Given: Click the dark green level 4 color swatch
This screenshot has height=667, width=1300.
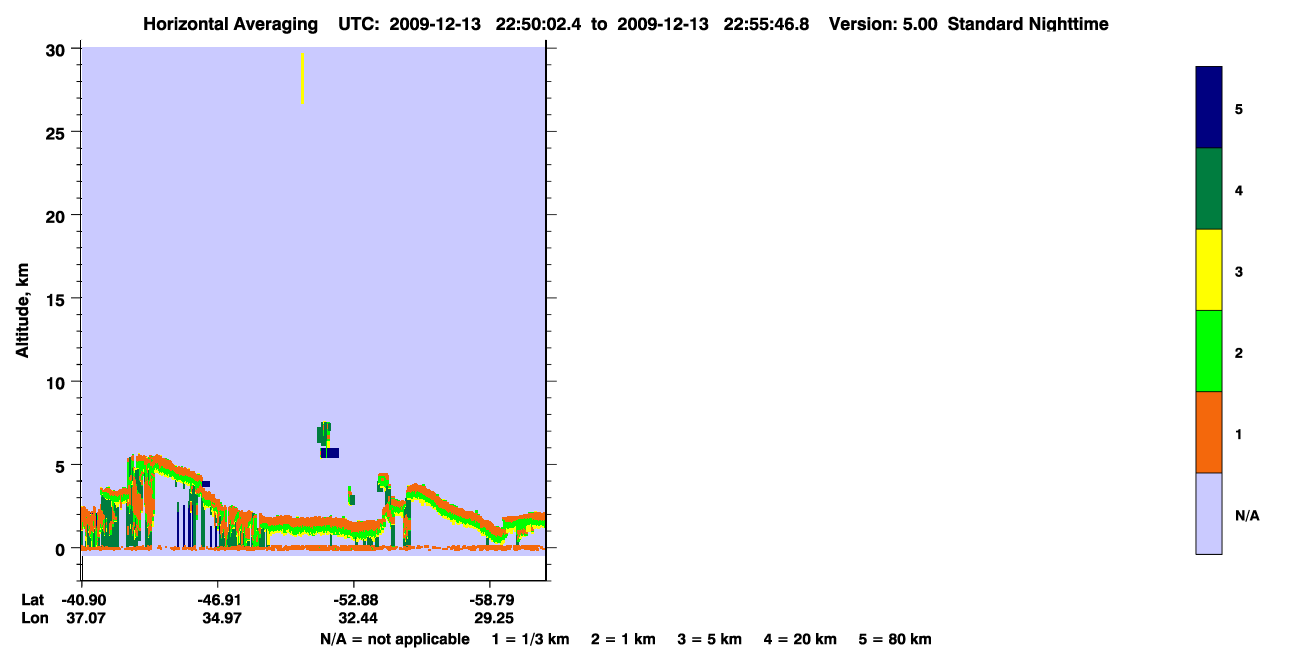Looking at the screenshot, I should click(x=1209, y=189).
